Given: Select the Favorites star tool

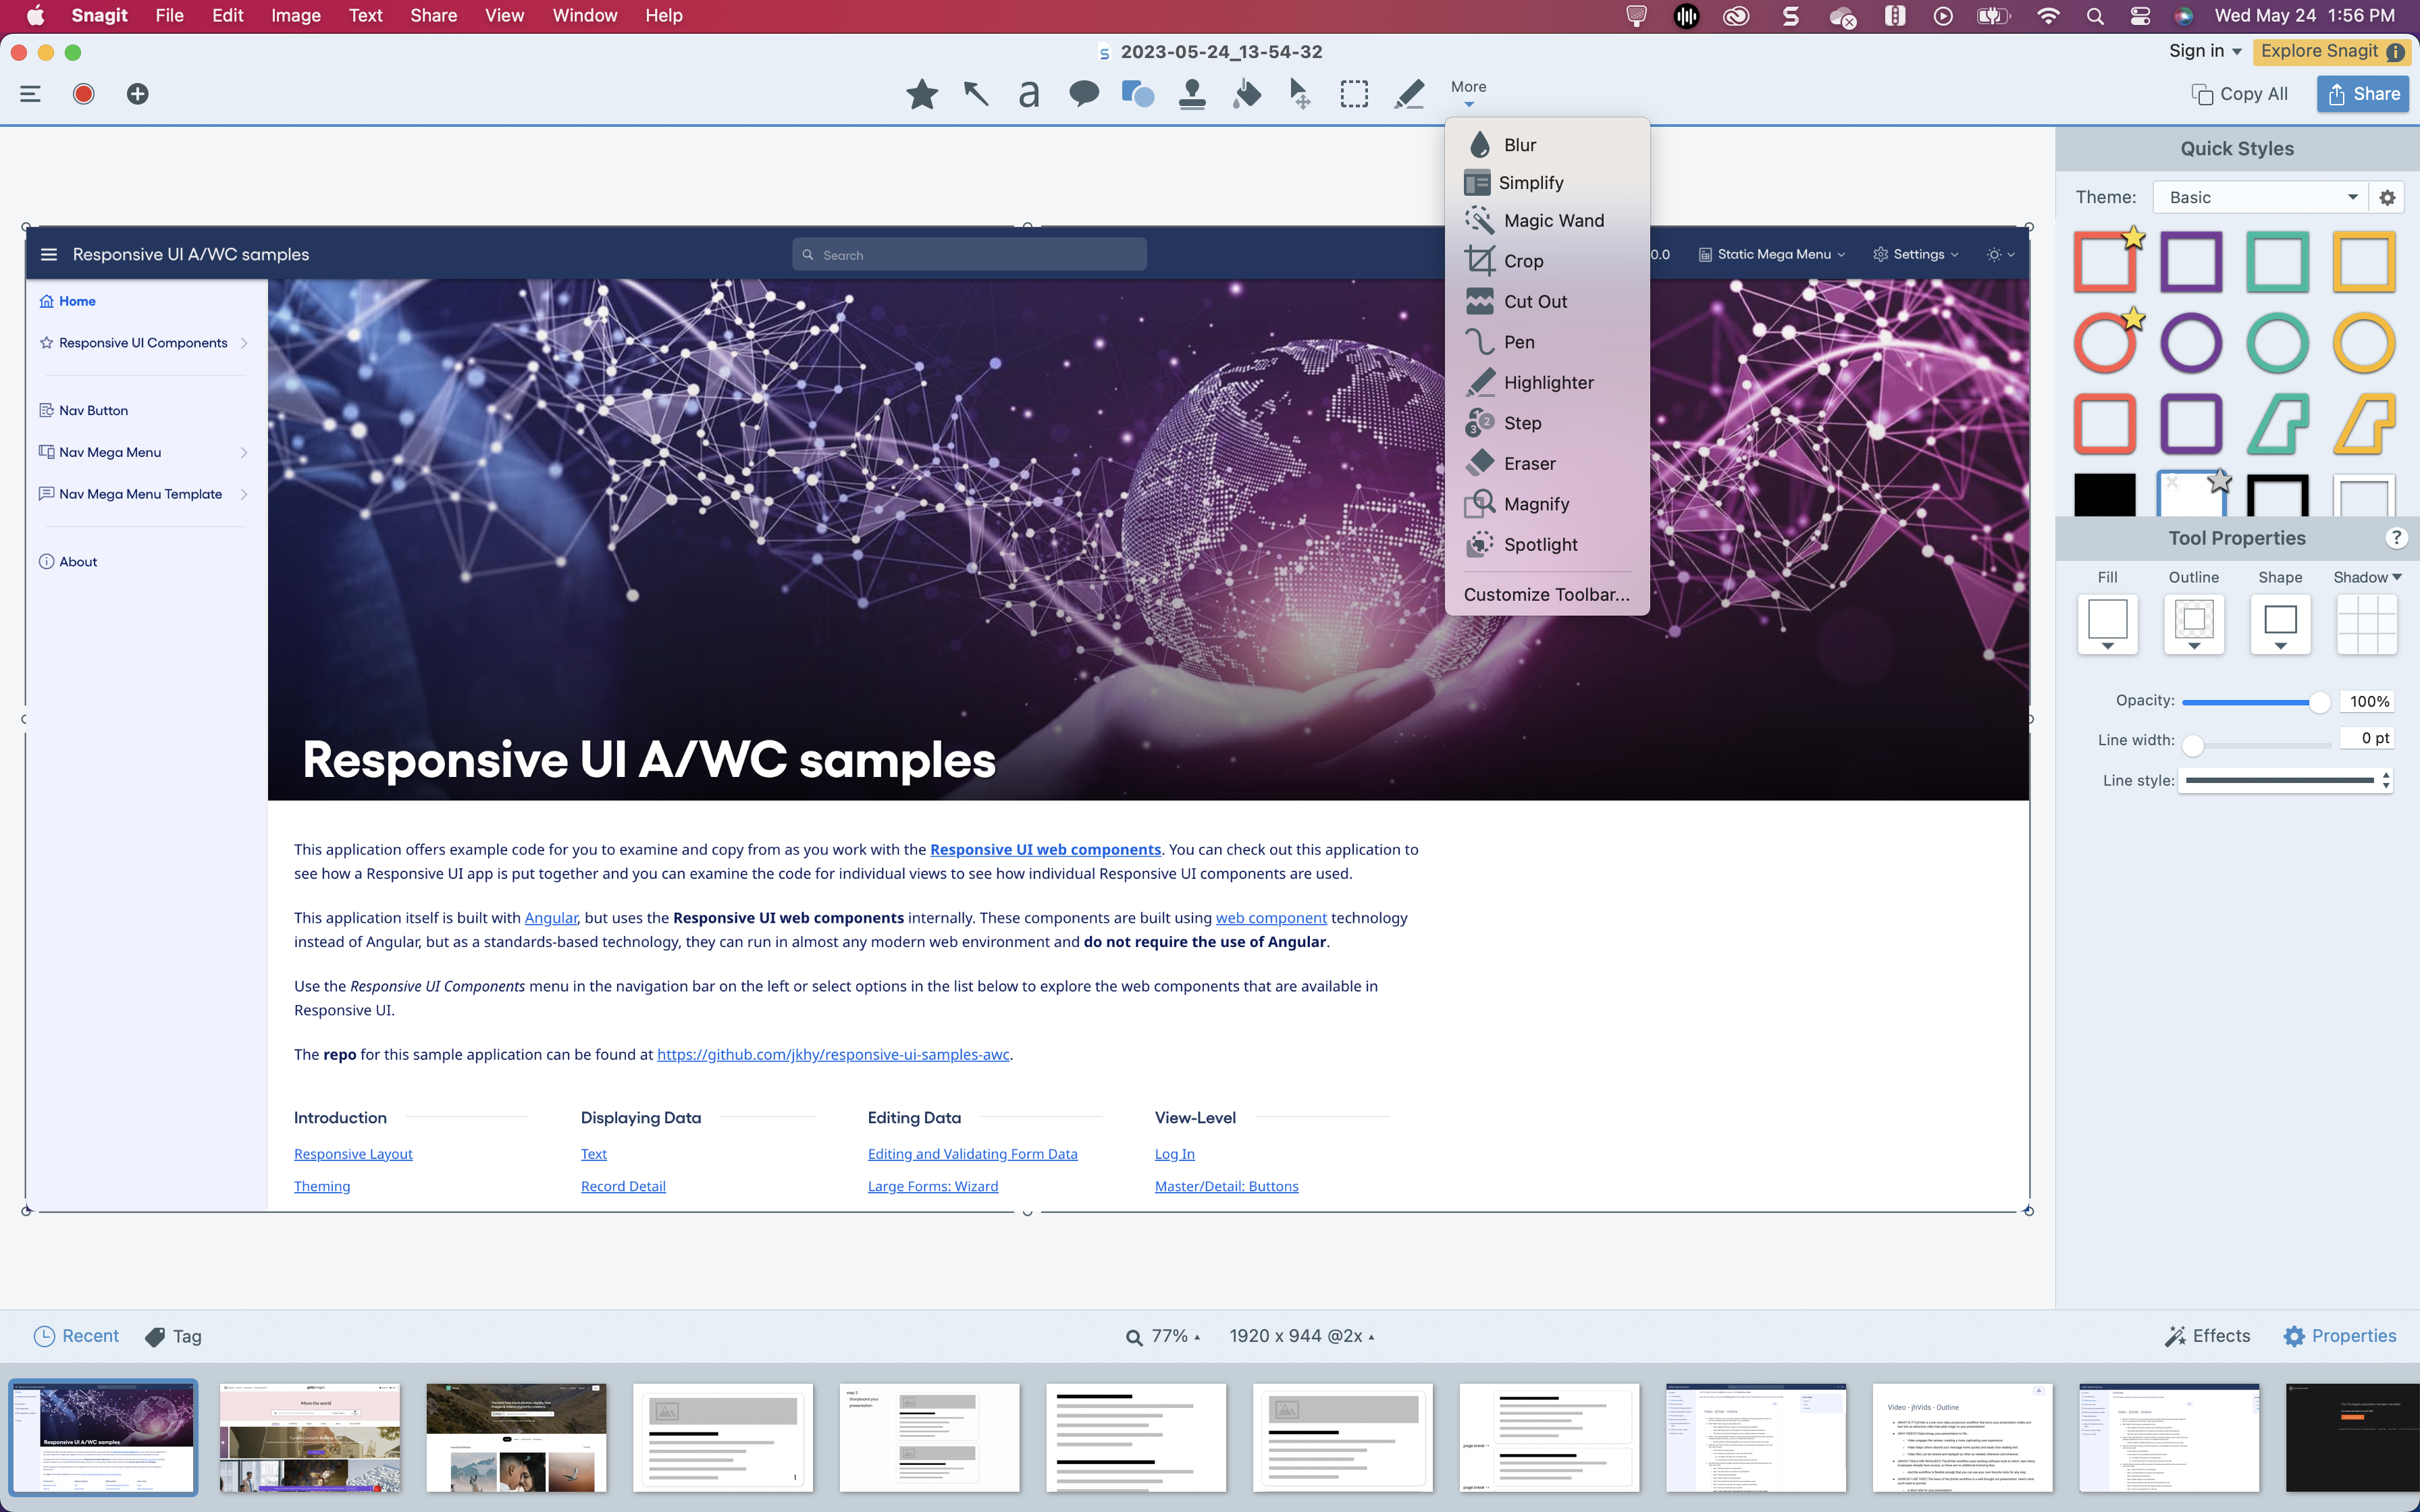Looking at the screenshot, I should tap(921, 94).
